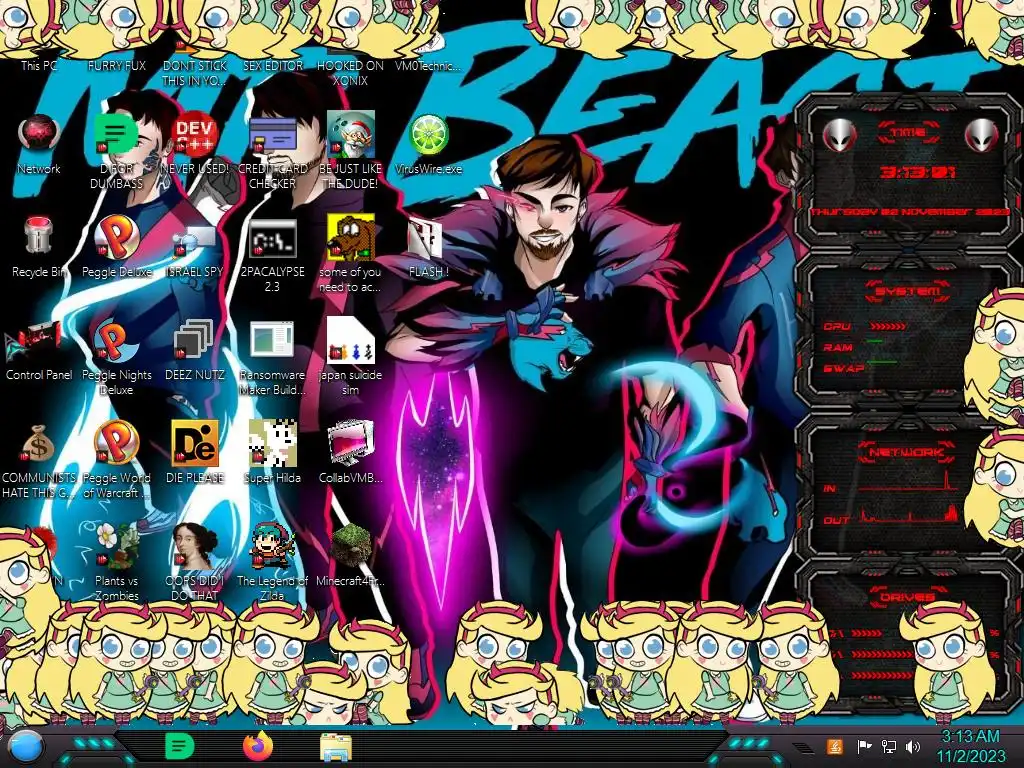The width and height of the screenshot is (1024, 768).
Task: Click the CPU usage meter in the widget
Action: (888, 326)
